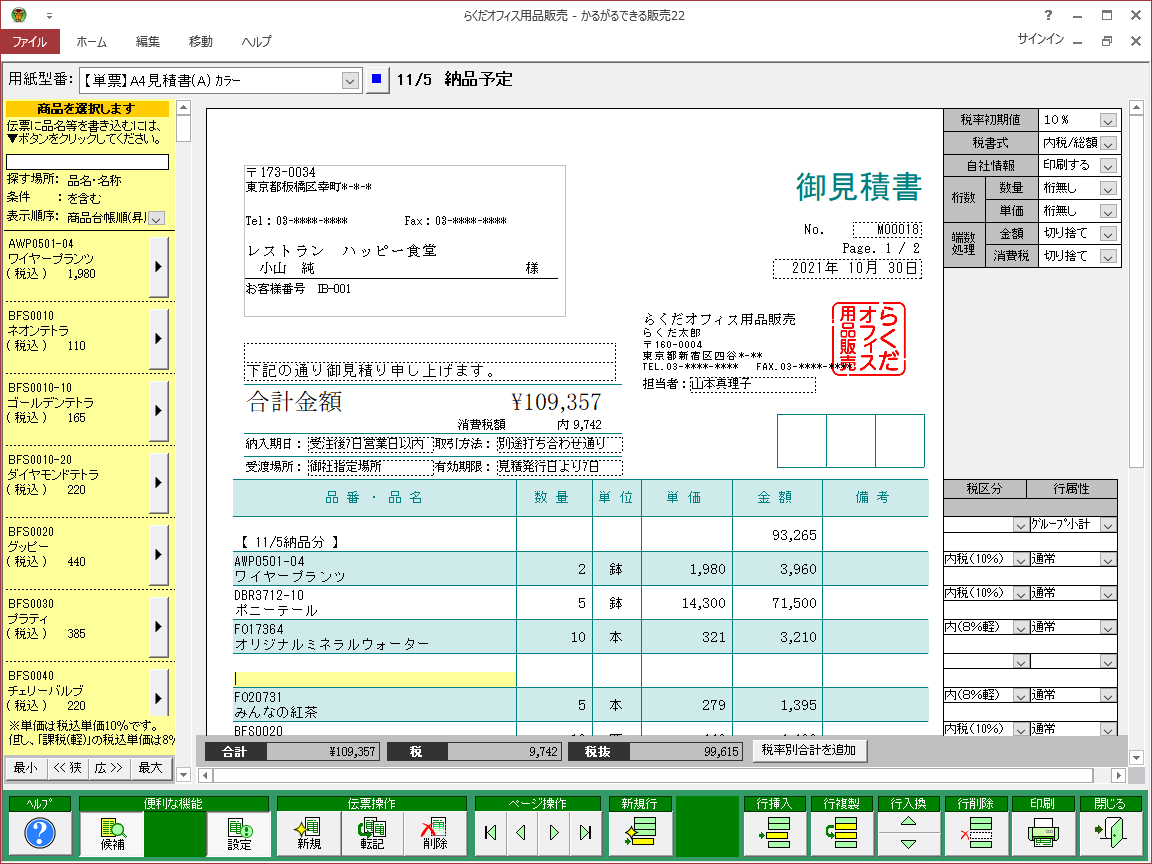Open the 候補 candidates tool
The height and width of the screenshot is (864, 1152).
point(112,833)
